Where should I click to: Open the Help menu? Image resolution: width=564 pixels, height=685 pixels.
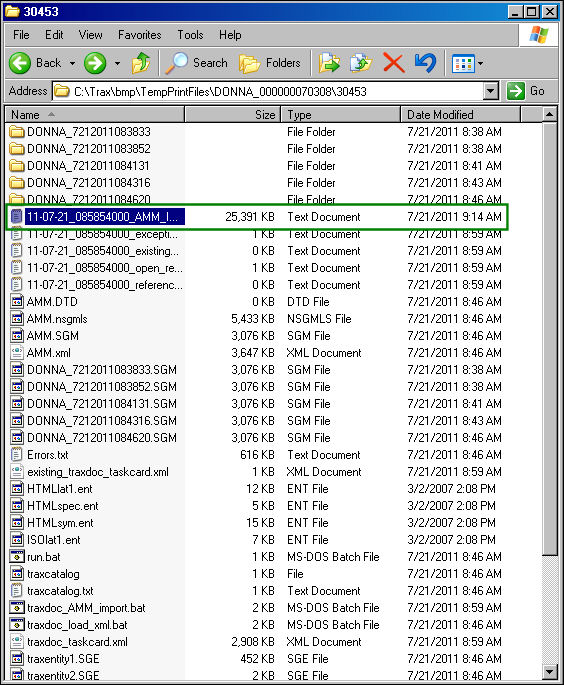tap(230, 35)
